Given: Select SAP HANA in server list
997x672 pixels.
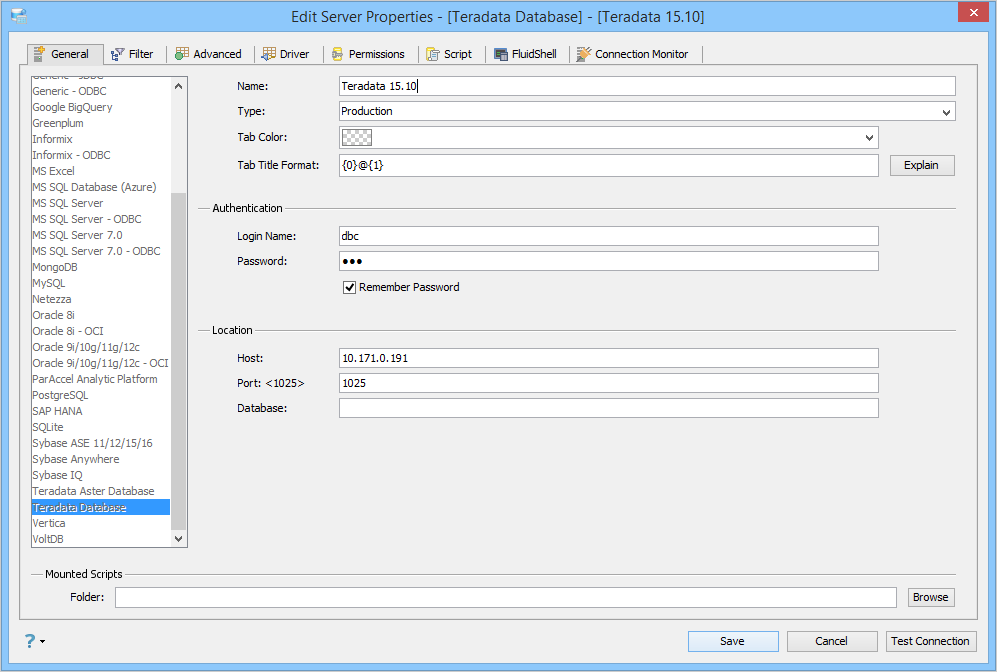Looking at the screenshot, I should point(101,411).
